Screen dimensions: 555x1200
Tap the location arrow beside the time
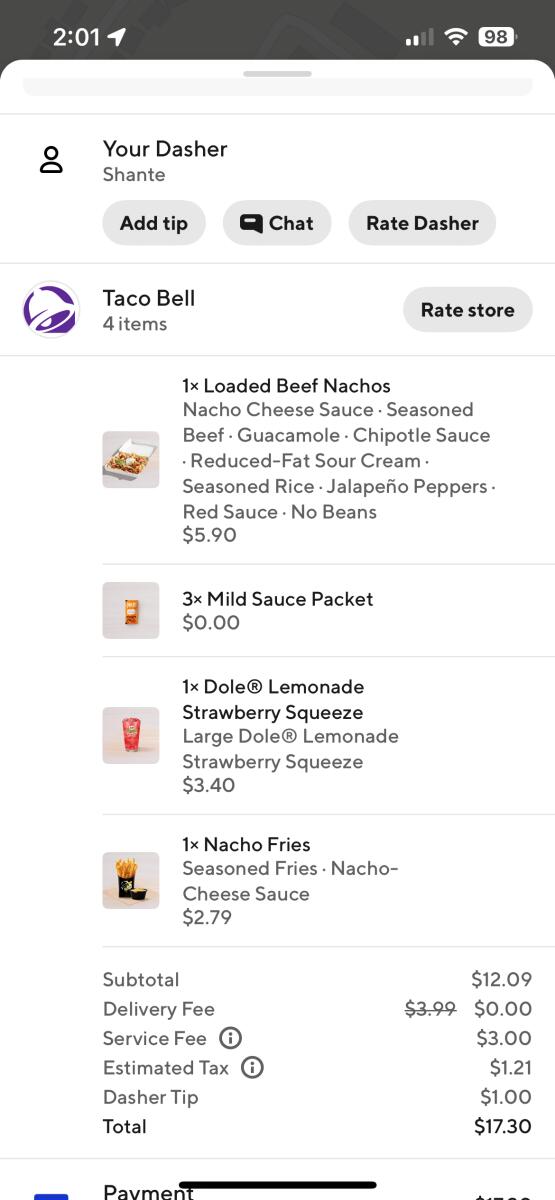[x=117, y=37]
